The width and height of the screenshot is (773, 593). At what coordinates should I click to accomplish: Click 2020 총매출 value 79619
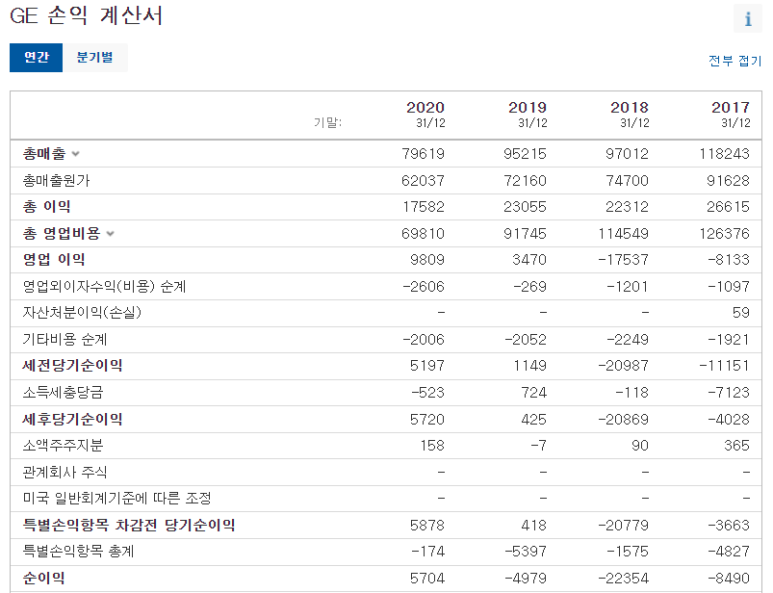423,154
